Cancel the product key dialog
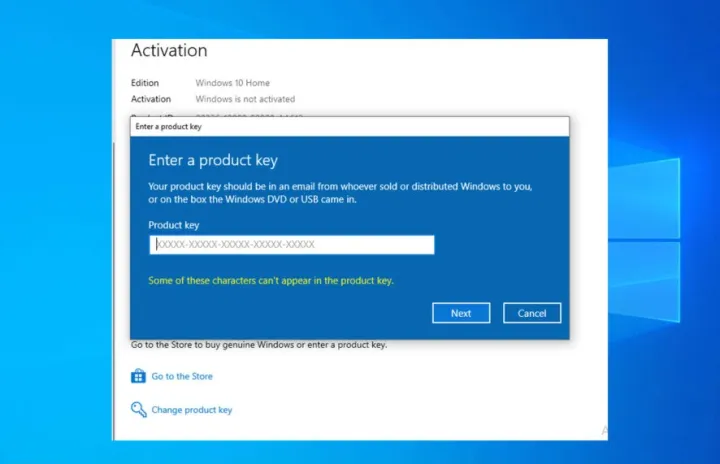 click(532, 313)
